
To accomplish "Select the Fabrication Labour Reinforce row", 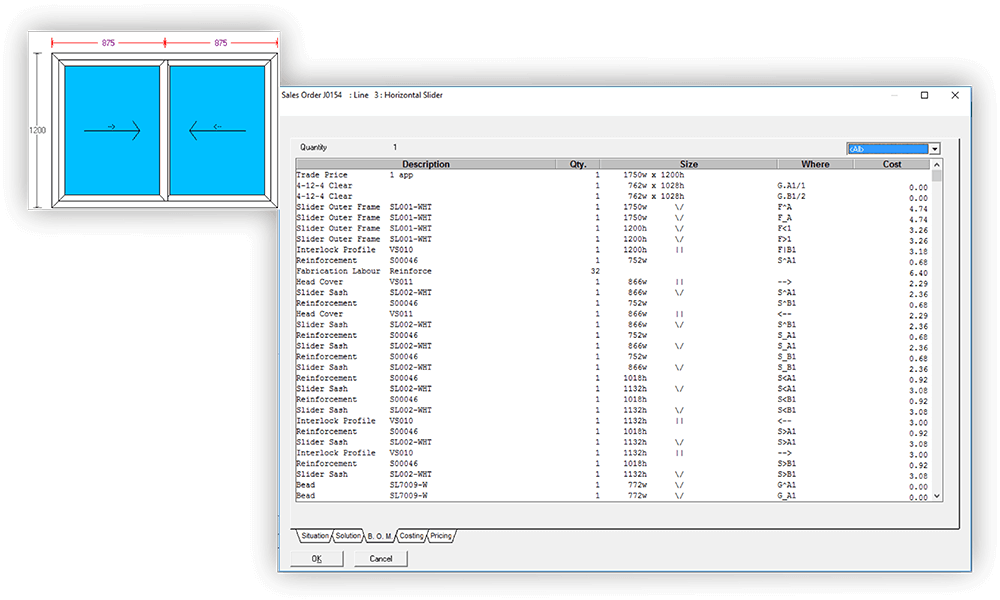I will tap(400, 270).
